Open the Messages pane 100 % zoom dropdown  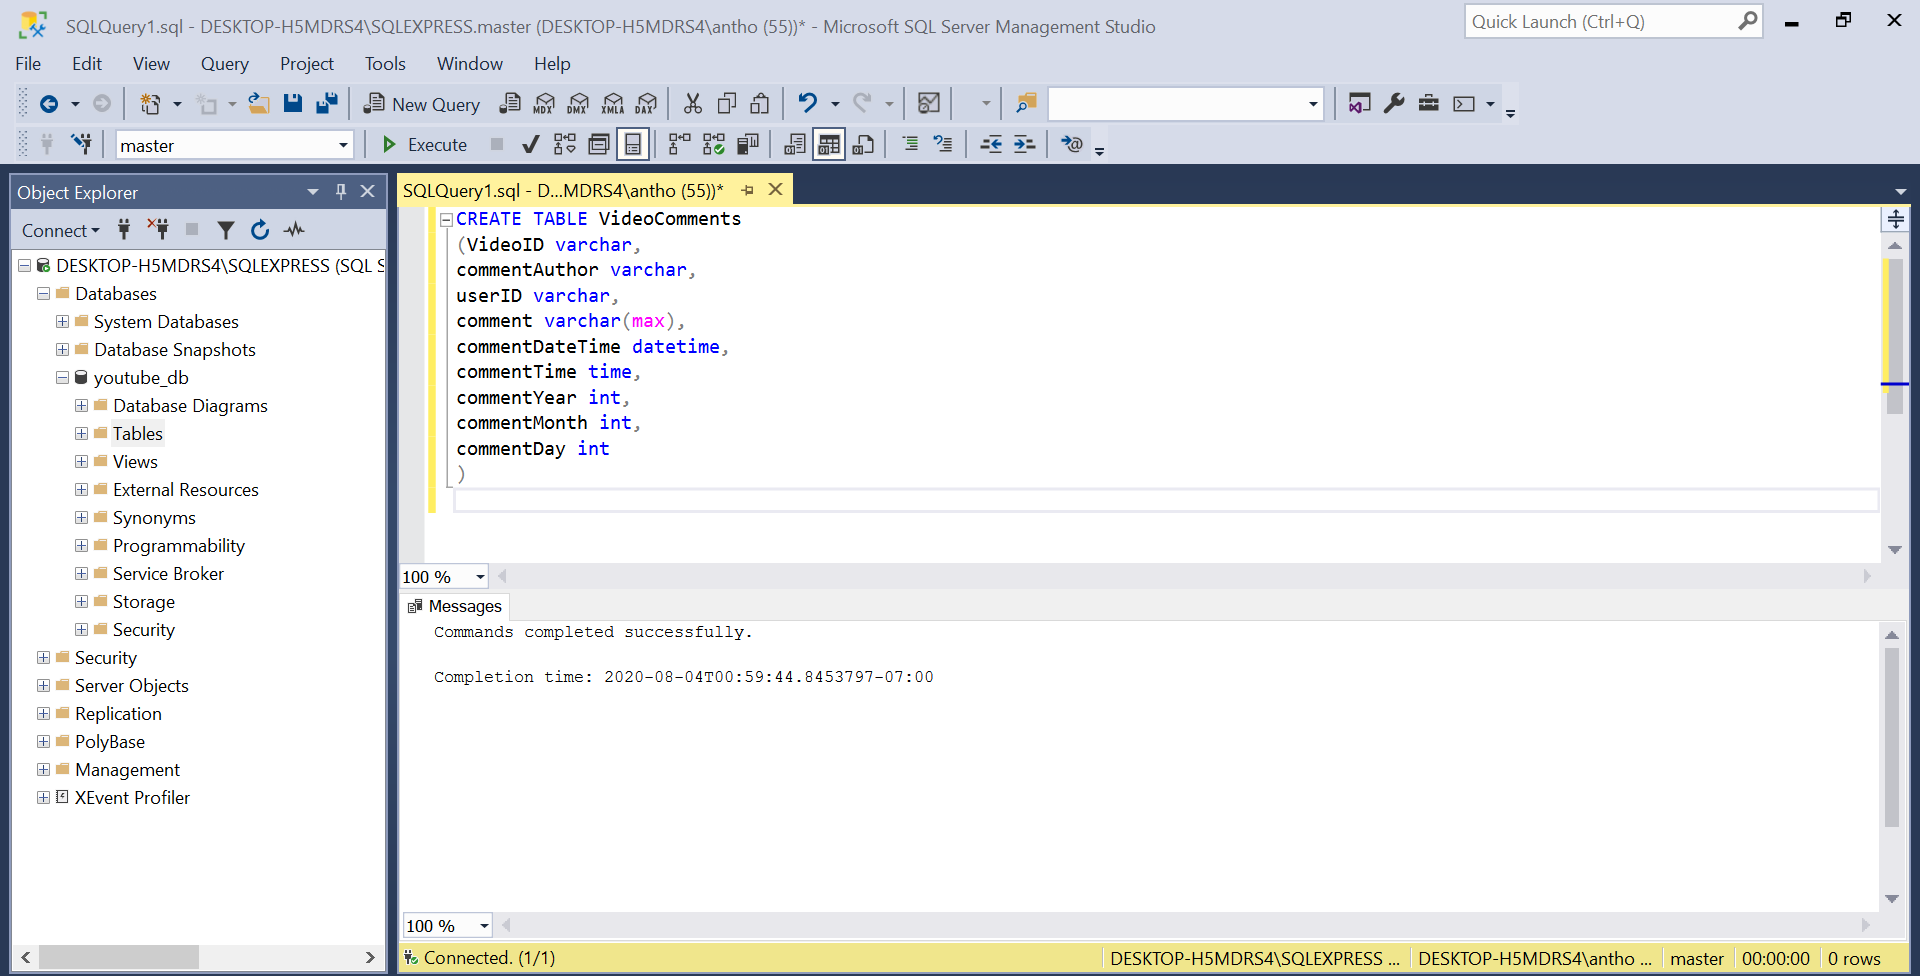coord(484,926)
